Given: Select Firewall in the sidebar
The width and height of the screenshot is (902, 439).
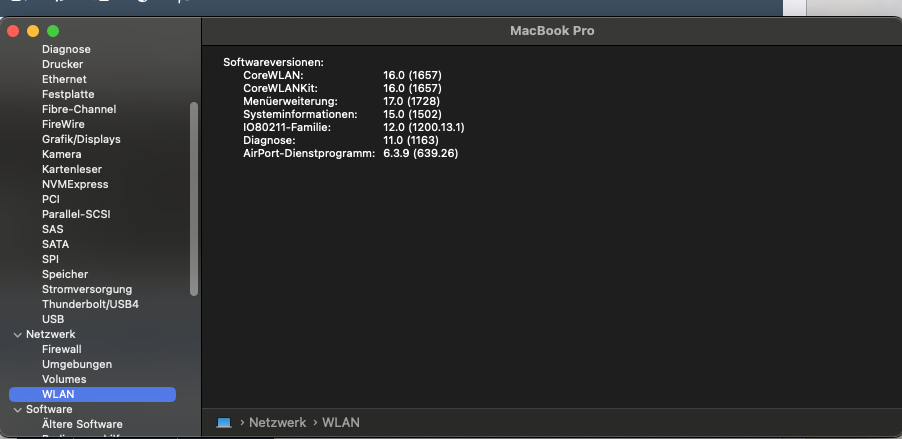Looking at the screenshot, I should pyautogui.click(x=62, y=349).
